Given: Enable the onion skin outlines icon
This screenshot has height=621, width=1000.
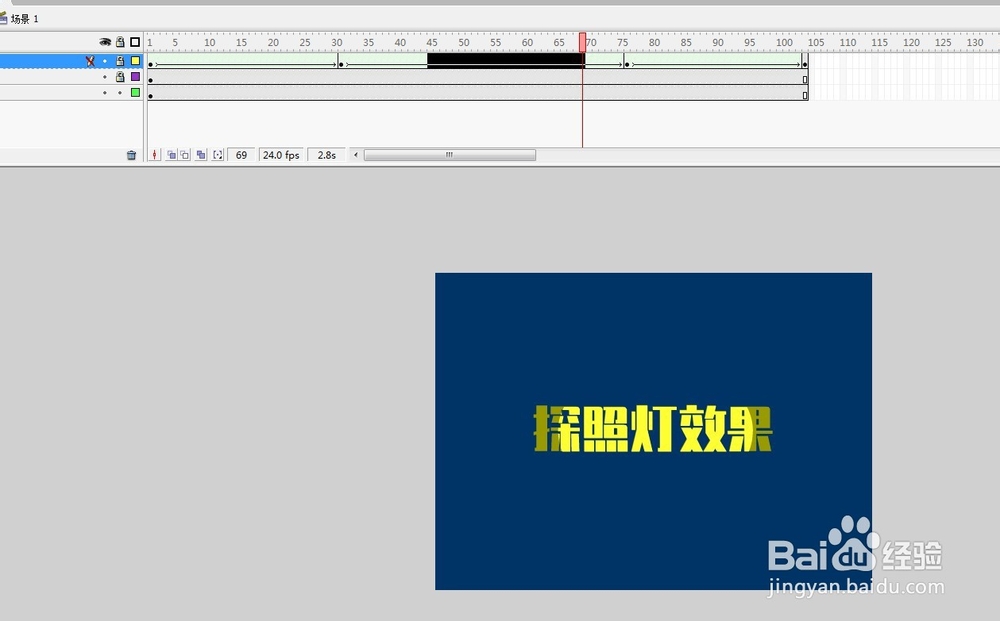Looking at the screenshot, I should point(186,154).
